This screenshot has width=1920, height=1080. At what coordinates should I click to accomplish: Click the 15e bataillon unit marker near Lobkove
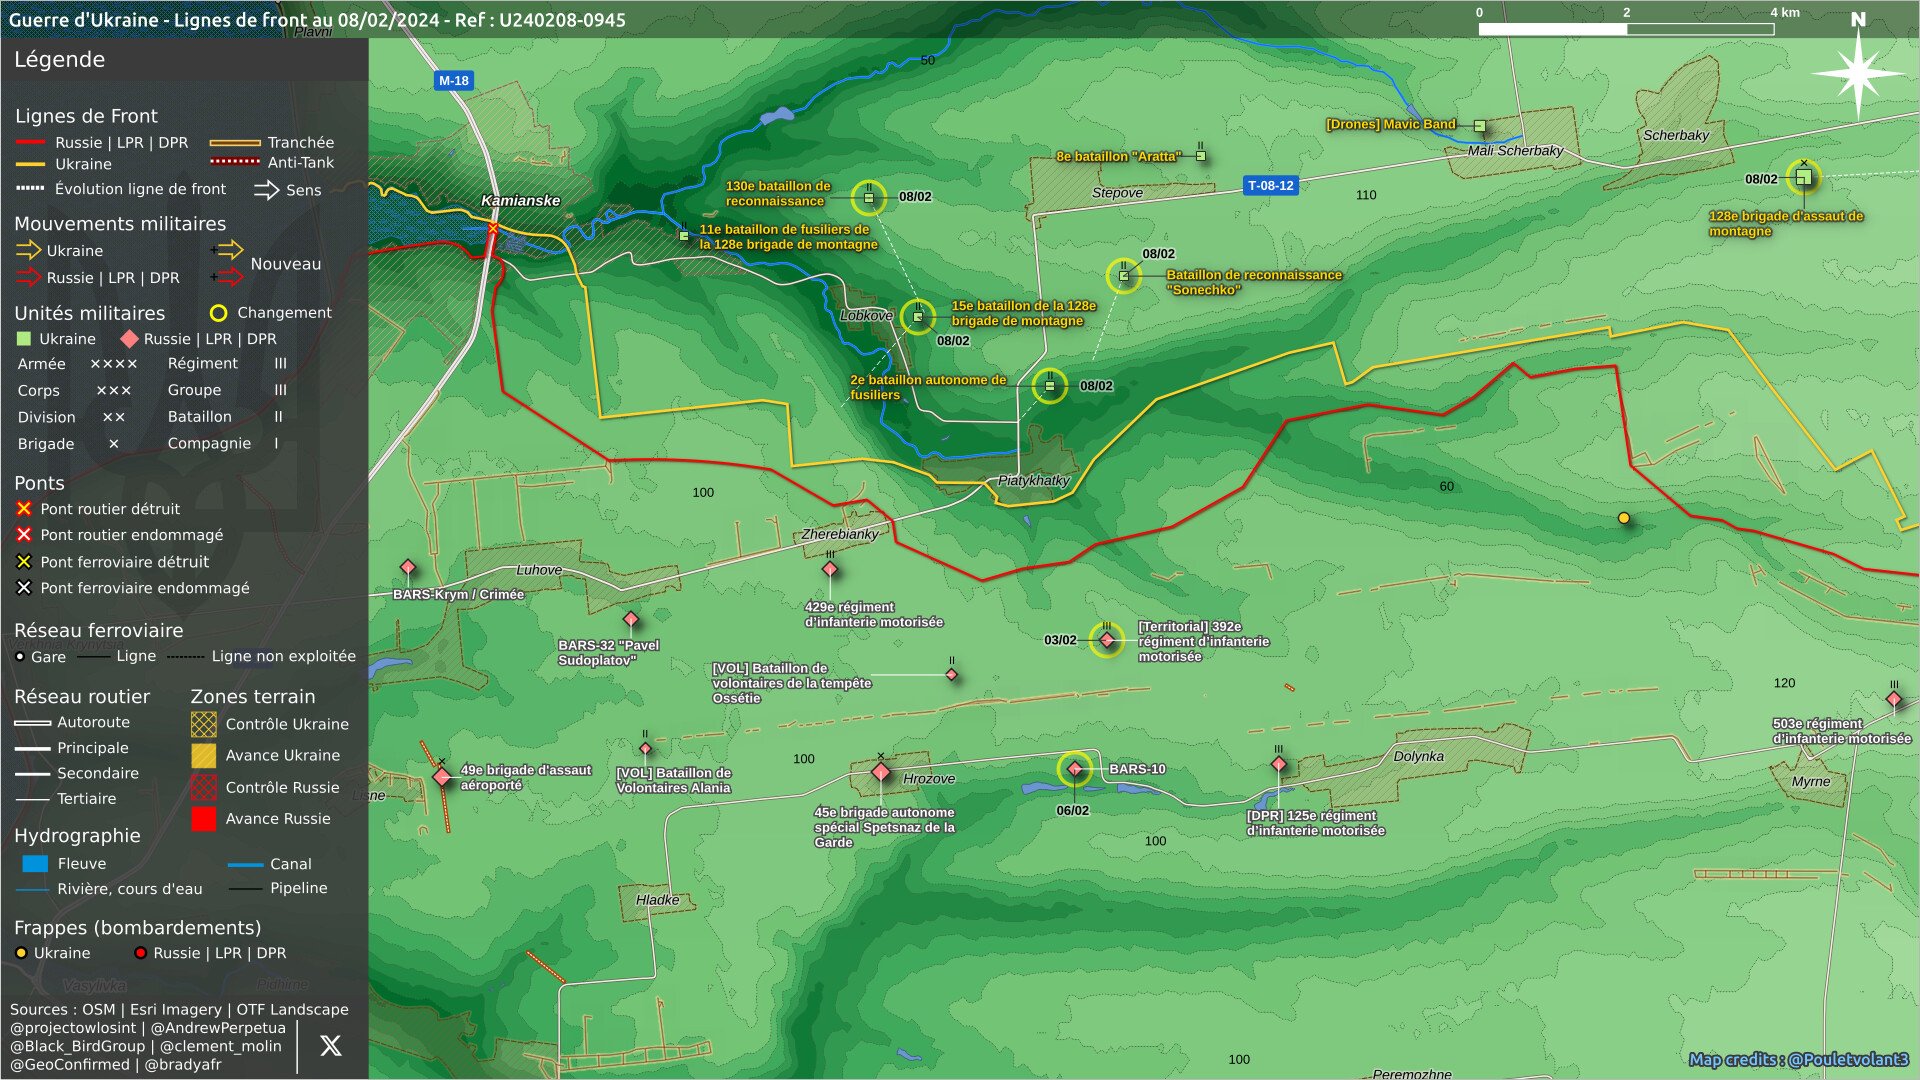pos(918,317)
